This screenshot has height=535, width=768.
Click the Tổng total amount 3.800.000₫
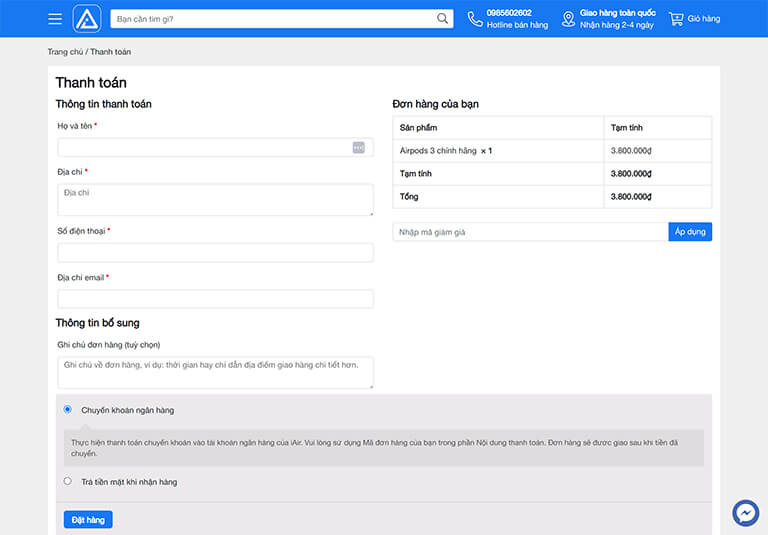click(x=631, y=196)
